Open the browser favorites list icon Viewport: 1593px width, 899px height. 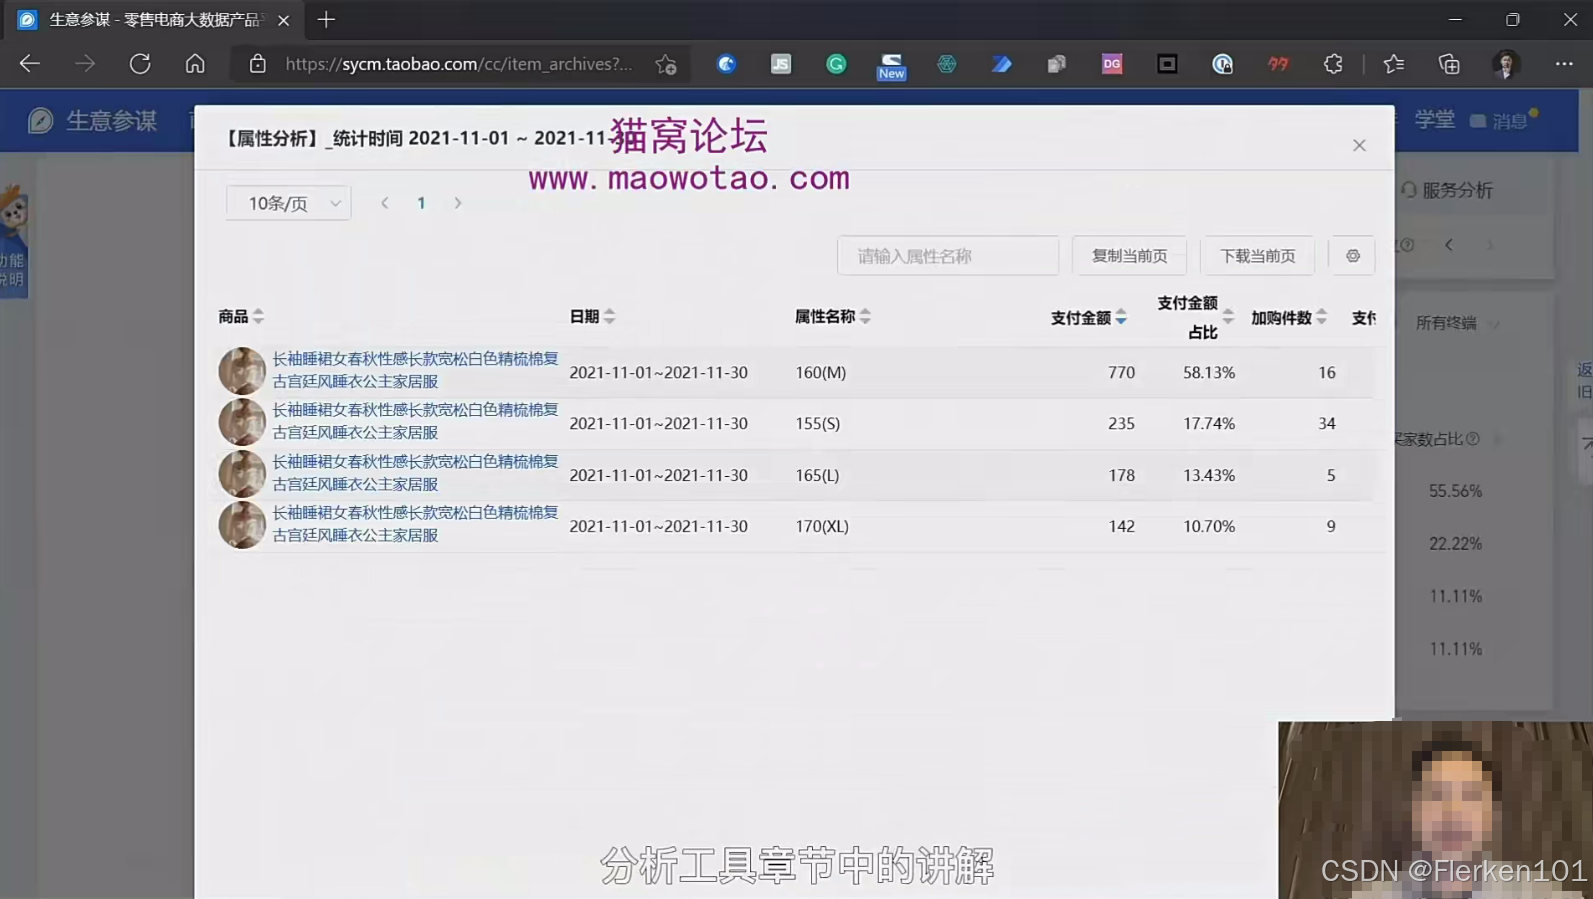1394,64
